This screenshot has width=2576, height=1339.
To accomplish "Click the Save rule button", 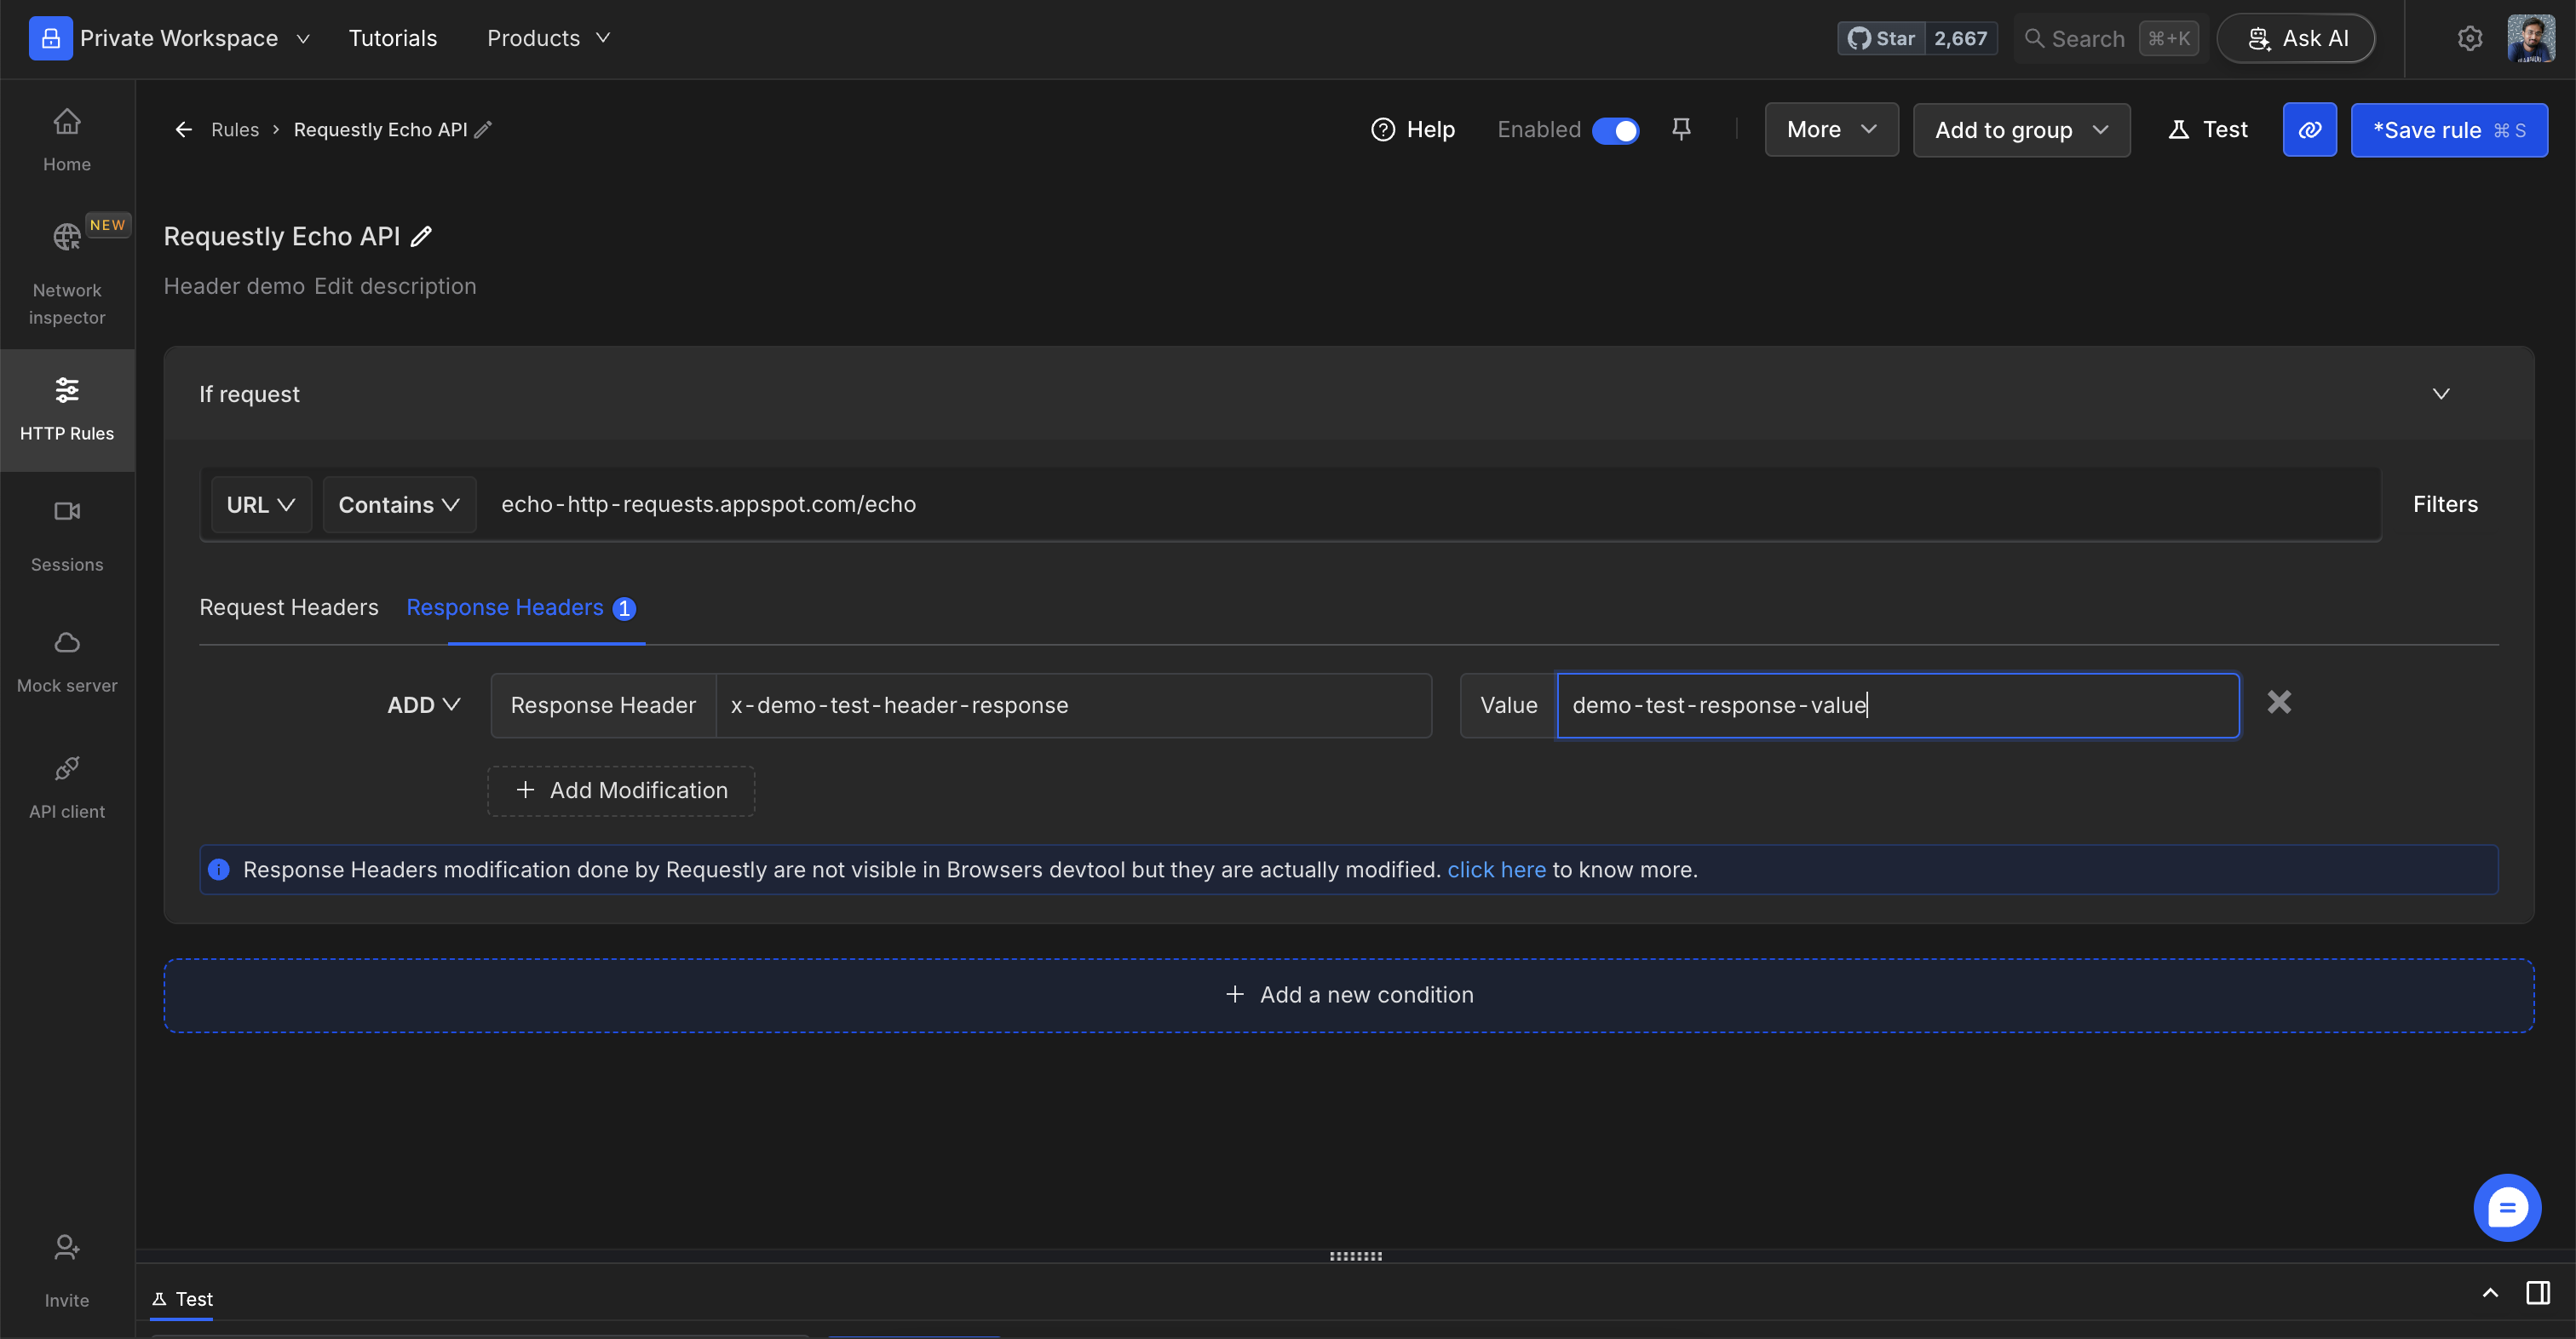I will (x=2448, y=130).
